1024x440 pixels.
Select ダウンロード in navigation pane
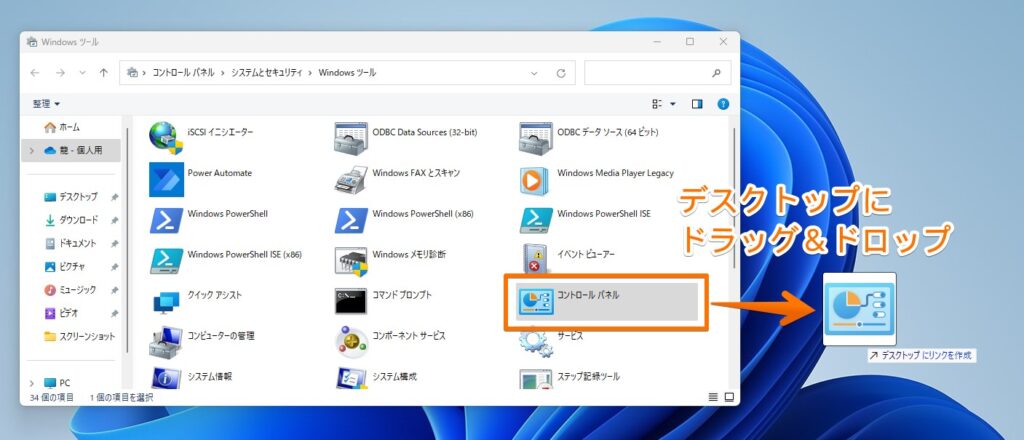71,220
